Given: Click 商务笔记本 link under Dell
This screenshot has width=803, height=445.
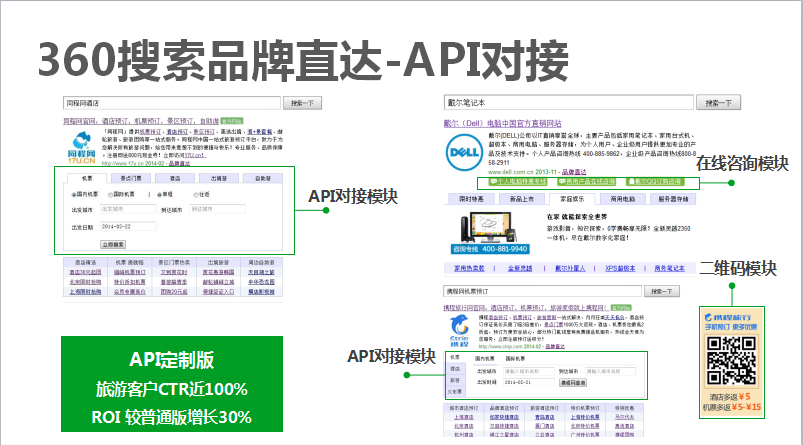Looking at the screenshot, I should [669, 268].
